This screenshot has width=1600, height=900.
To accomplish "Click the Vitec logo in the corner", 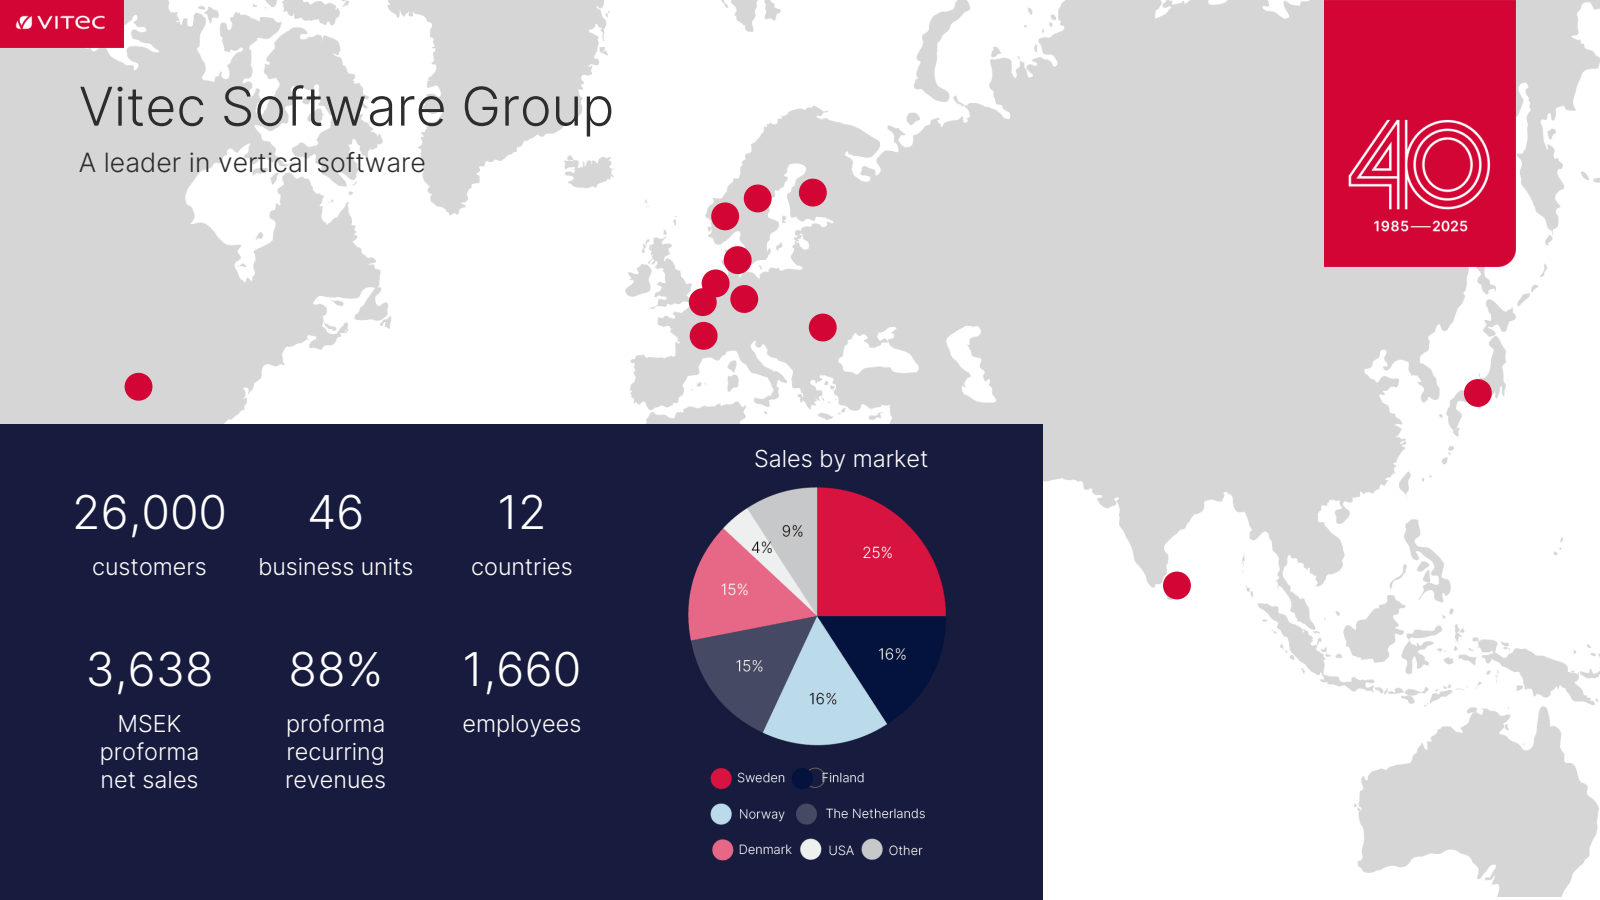I will 61,23.
